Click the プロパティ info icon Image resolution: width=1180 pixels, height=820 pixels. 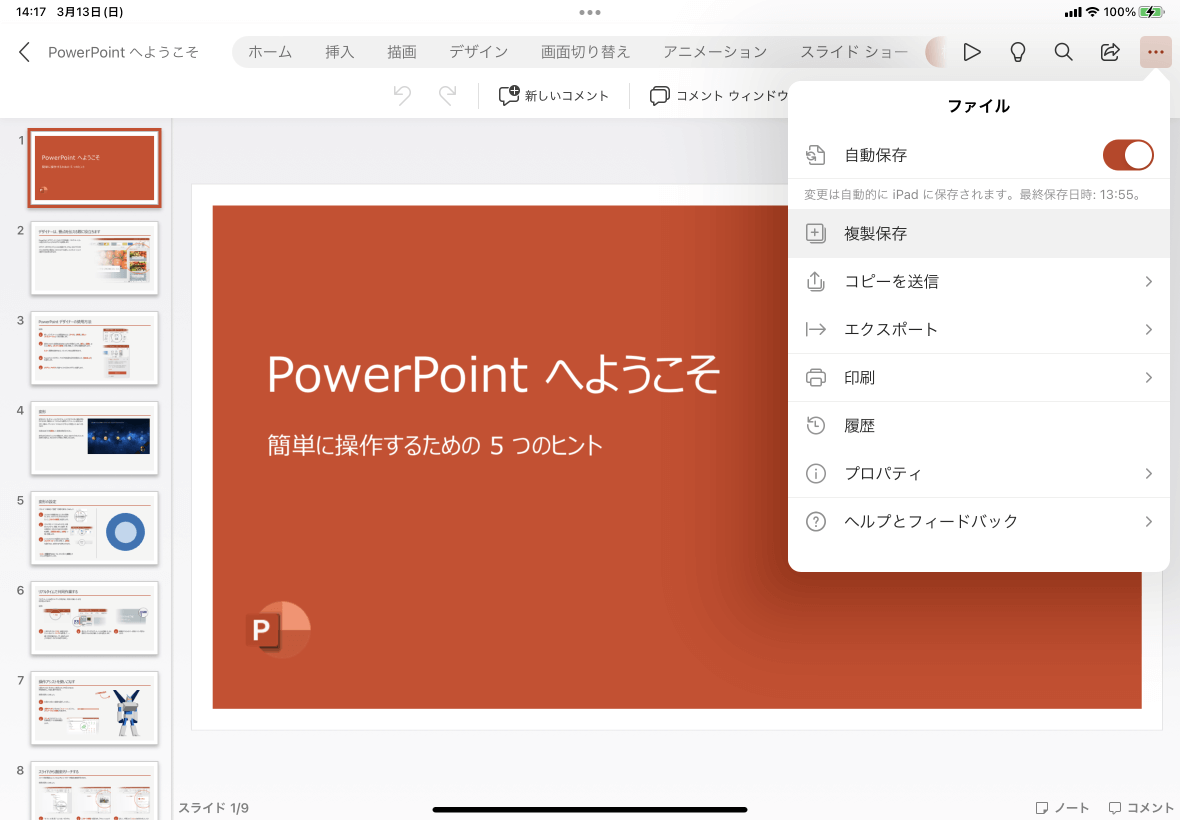pyautogui.click(x=816, y=473)
